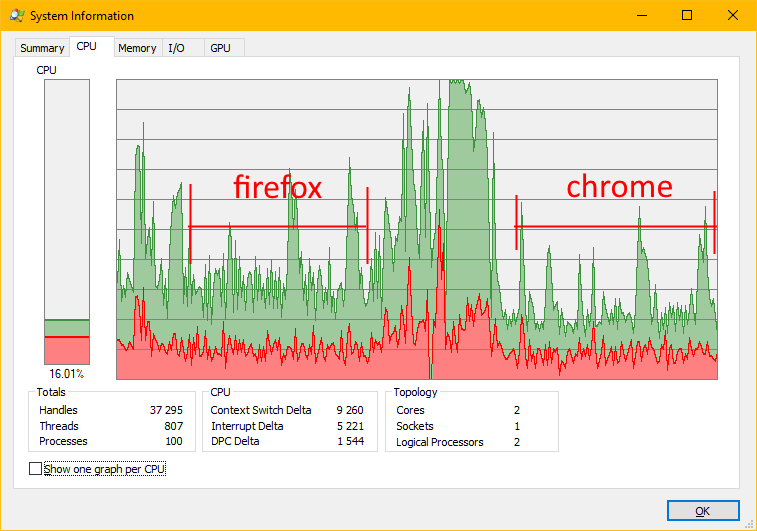Click the Processes label in Totals
Image resolution: width=757 pixels, height=531 pixels.
coord(63,441)
